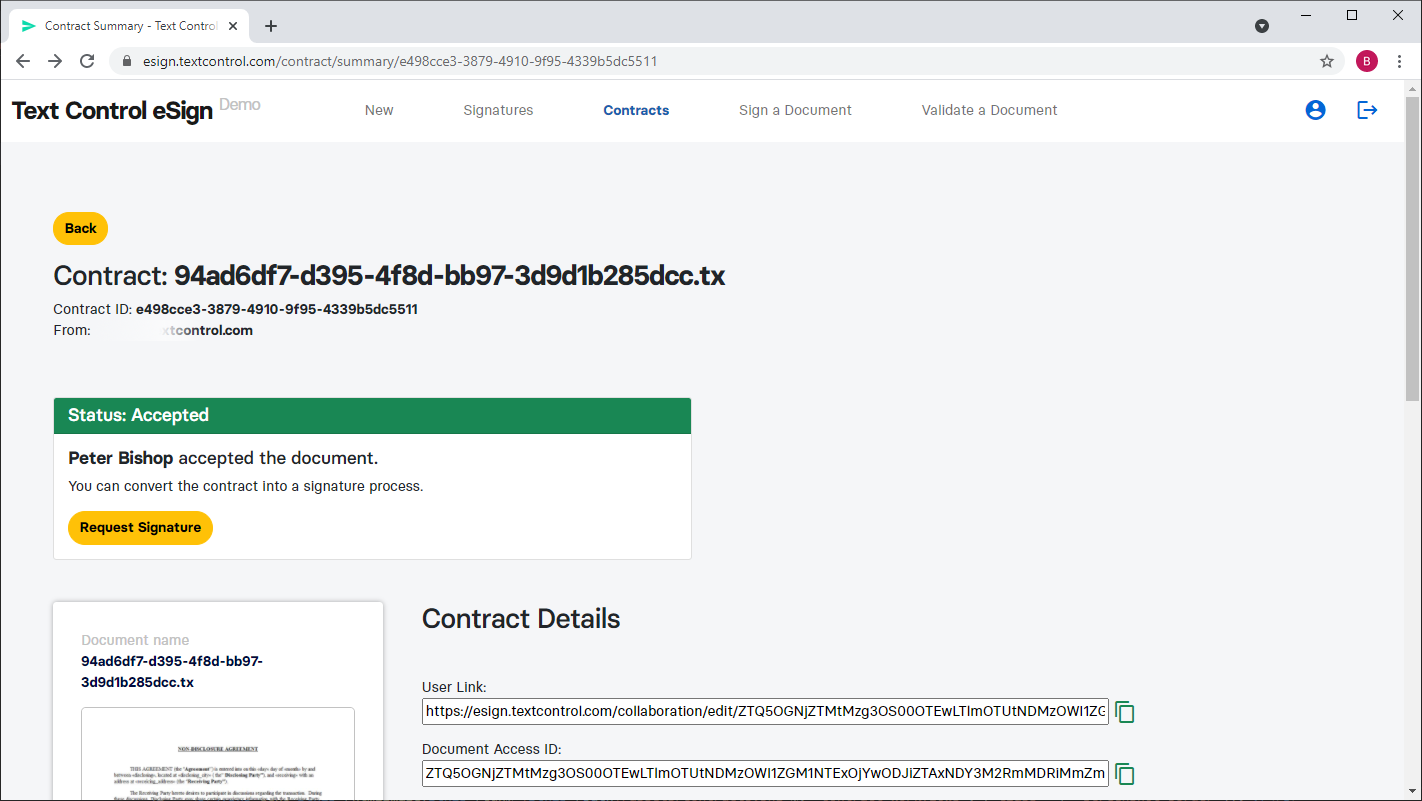
Task: Open a new browser tab with plus icon
Action: tap(271, 26)
